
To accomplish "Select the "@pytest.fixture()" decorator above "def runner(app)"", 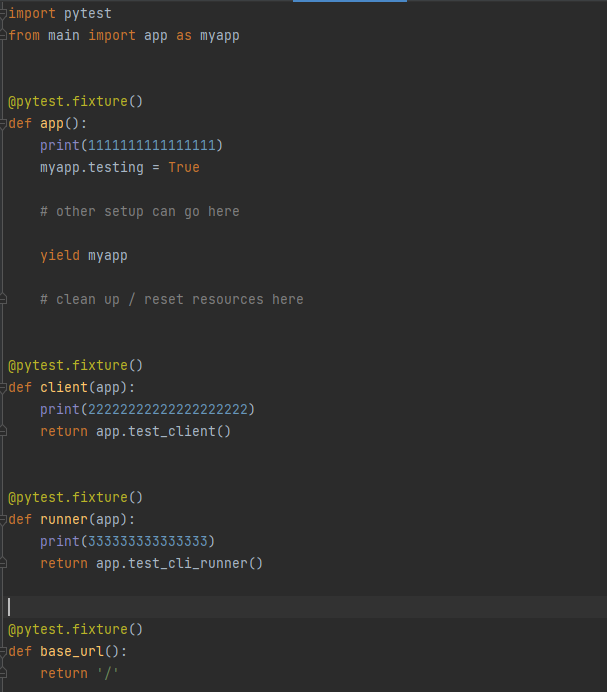I will pyautogui.click(x=75, y=497).
